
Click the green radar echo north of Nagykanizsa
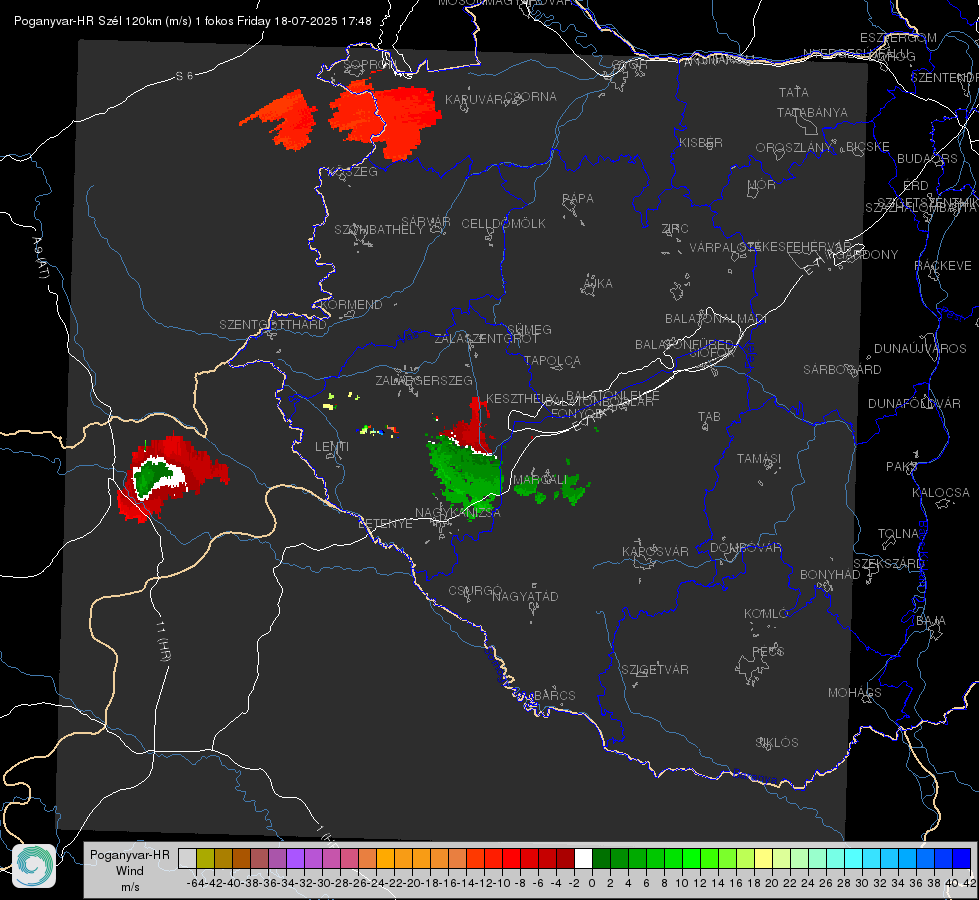click(465, 476)
